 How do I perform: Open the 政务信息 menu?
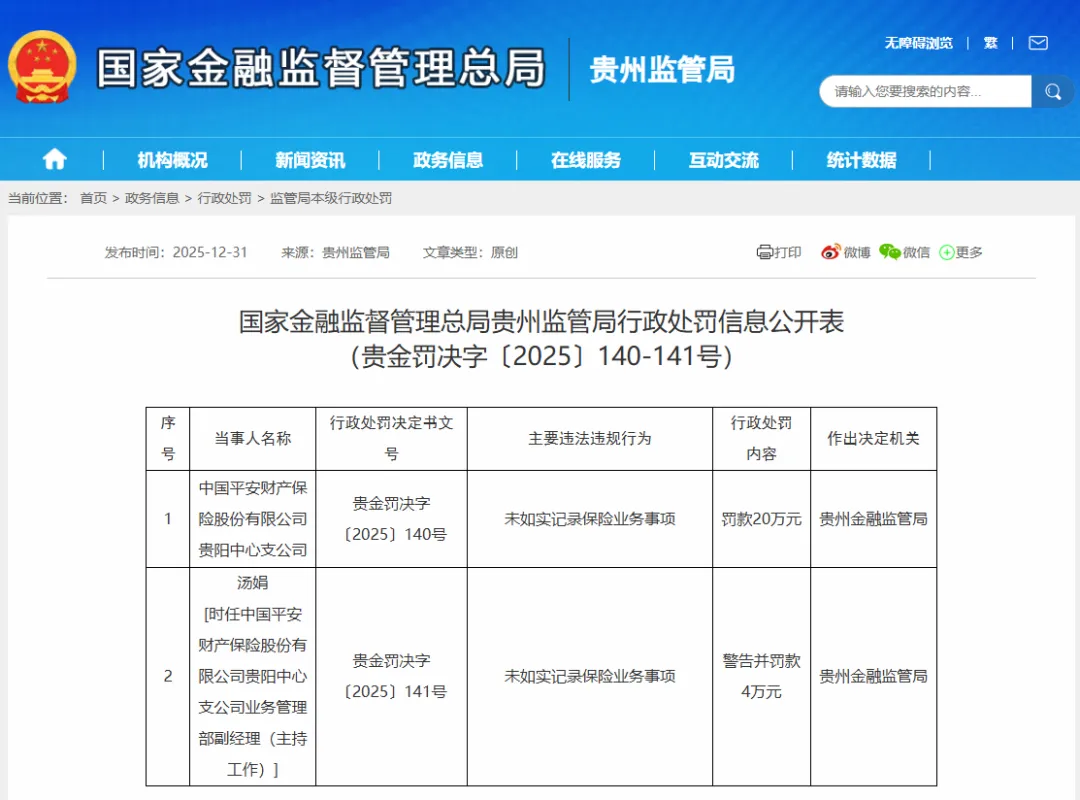[x=448, y=161]
